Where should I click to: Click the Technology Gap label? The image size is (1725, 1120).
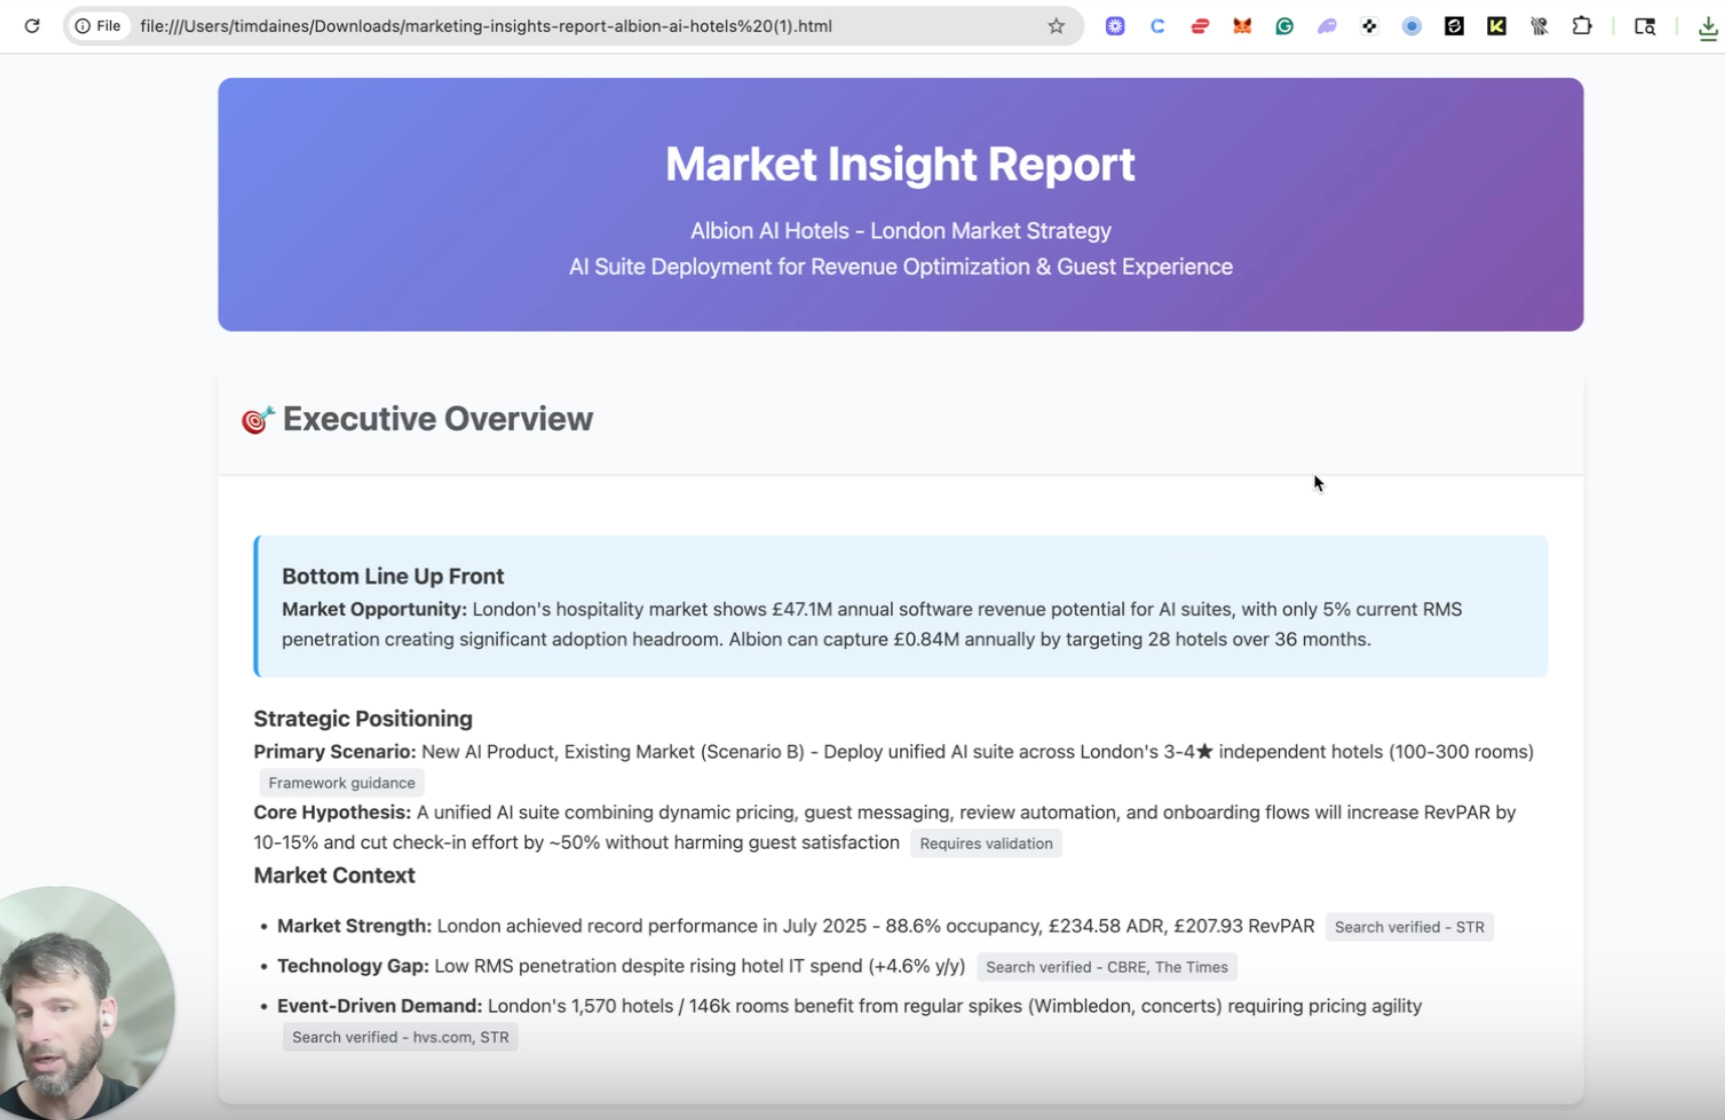tap(353, 966)
